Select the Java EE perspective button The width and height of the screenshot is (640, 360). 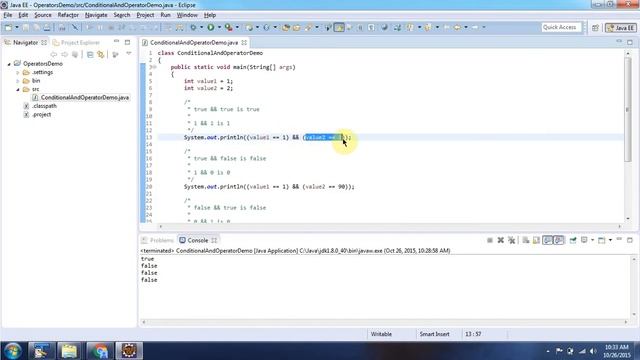tap(621, 28)
